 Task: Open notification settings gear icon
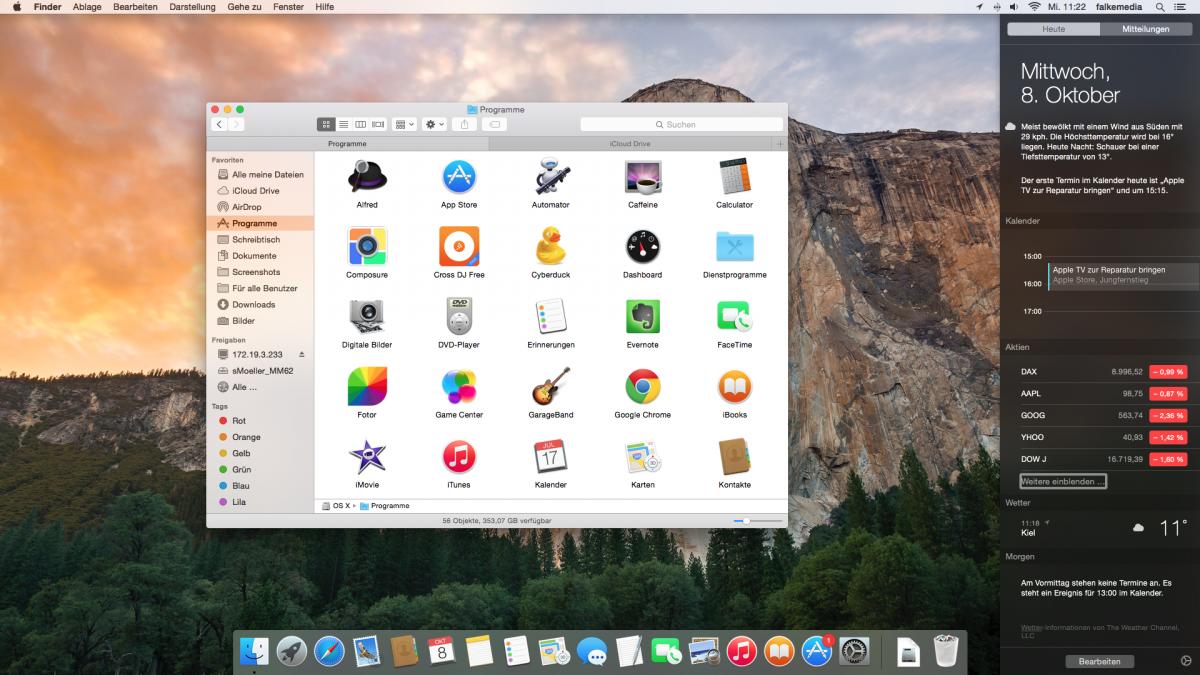click(1186, 661)
